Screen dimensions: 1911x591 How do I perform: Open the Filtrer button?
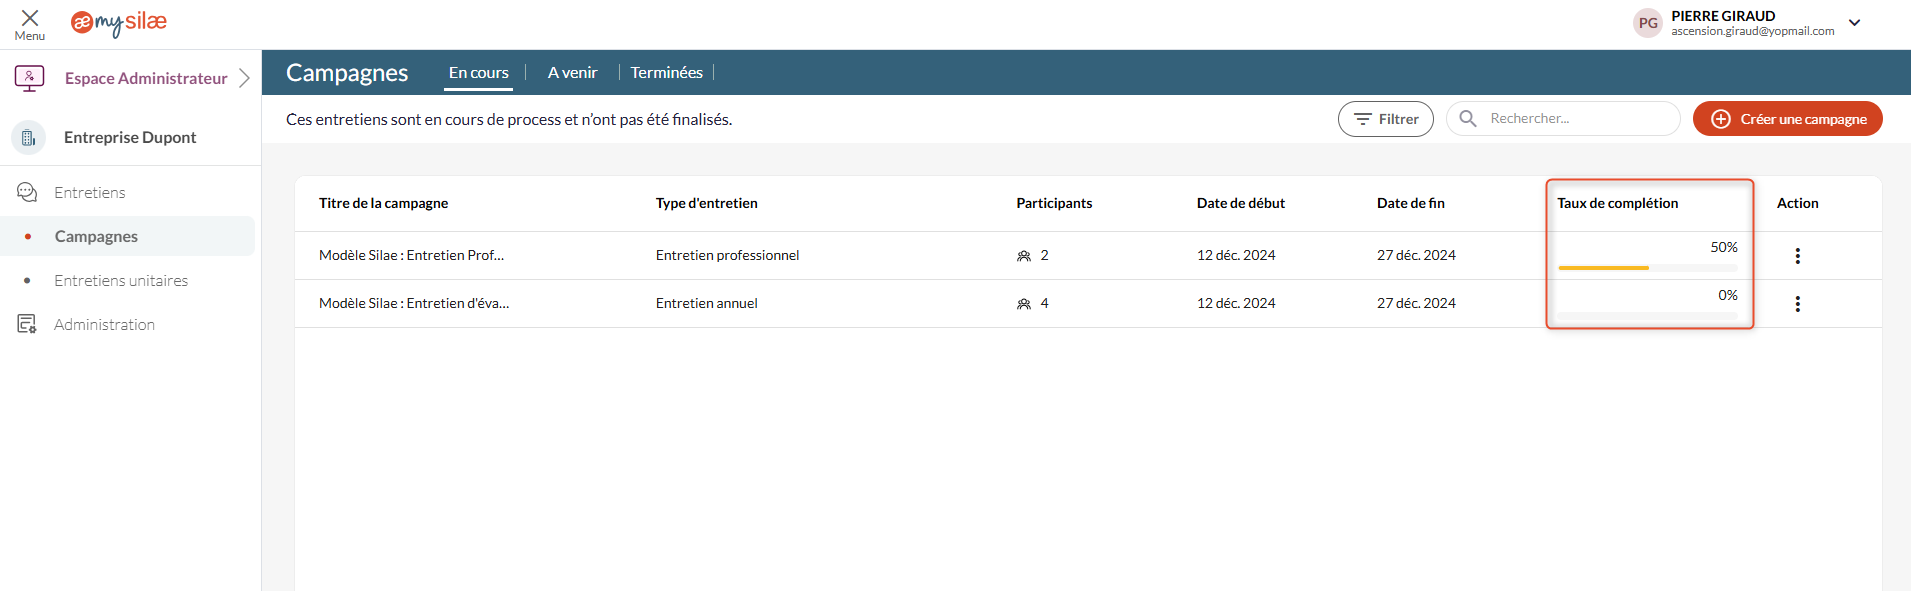point(1386,119)
